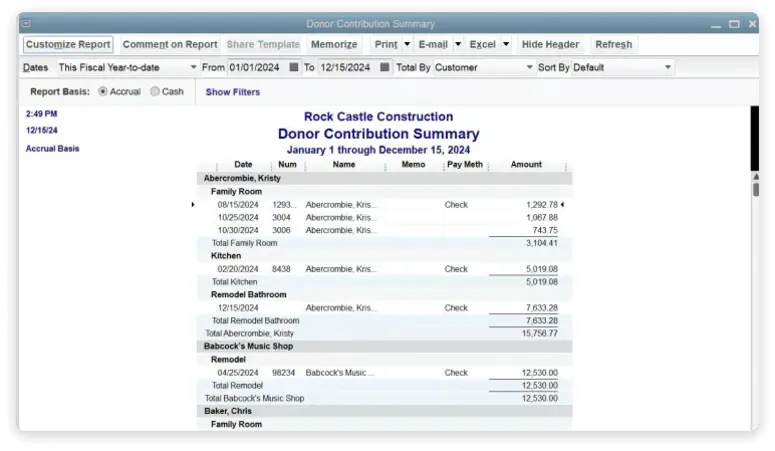Click the Total Remodel row label

(x=237, y=386)
